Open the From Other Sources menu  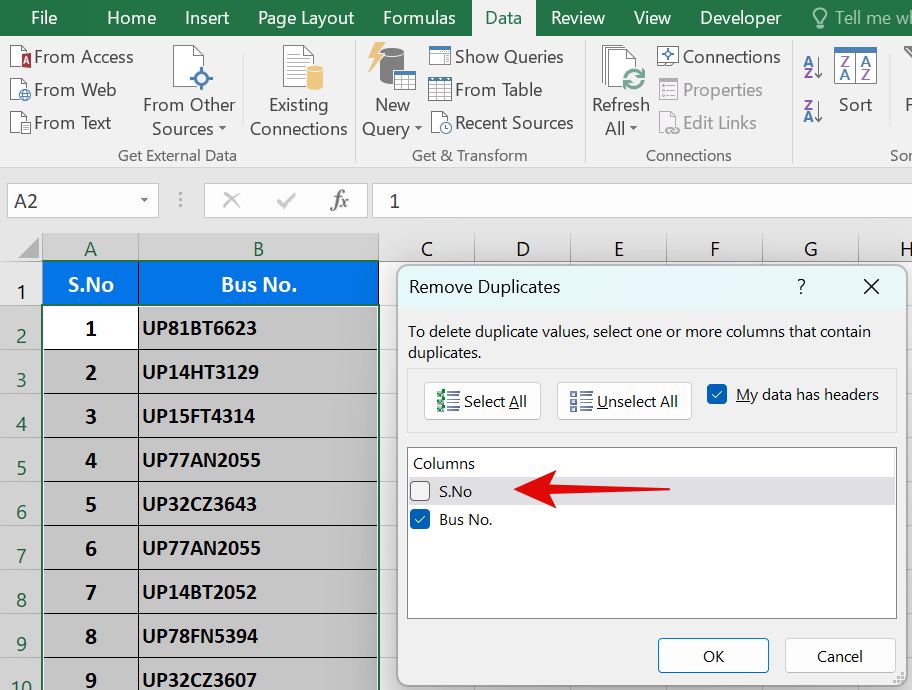click(x=189, y=92)
